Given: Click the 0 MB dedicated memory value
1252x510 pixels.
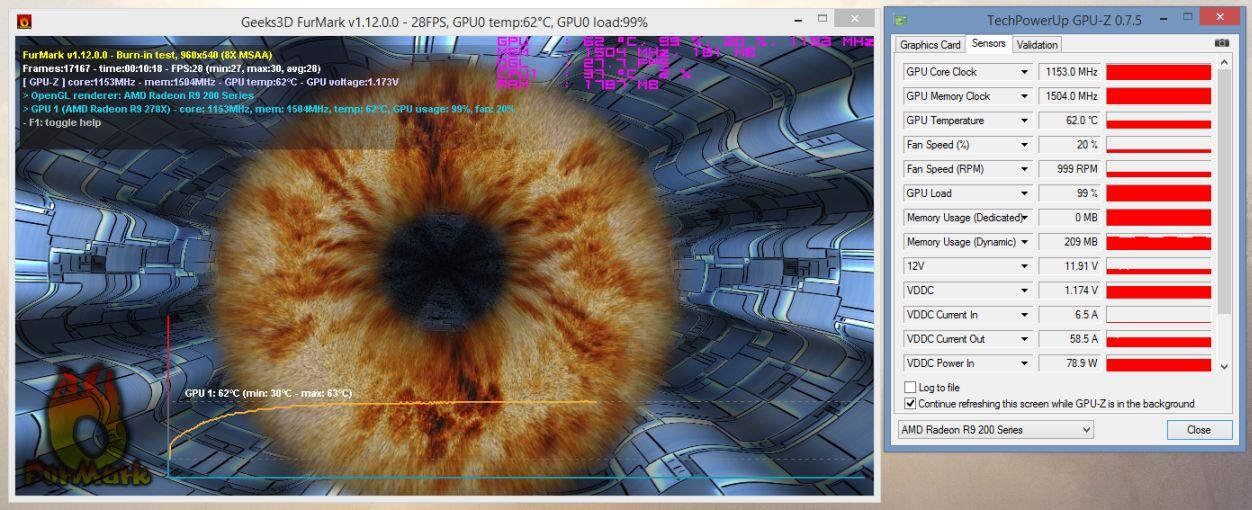Looking at the screenshot, I should pyautogui.click(x=1069, y=217).
